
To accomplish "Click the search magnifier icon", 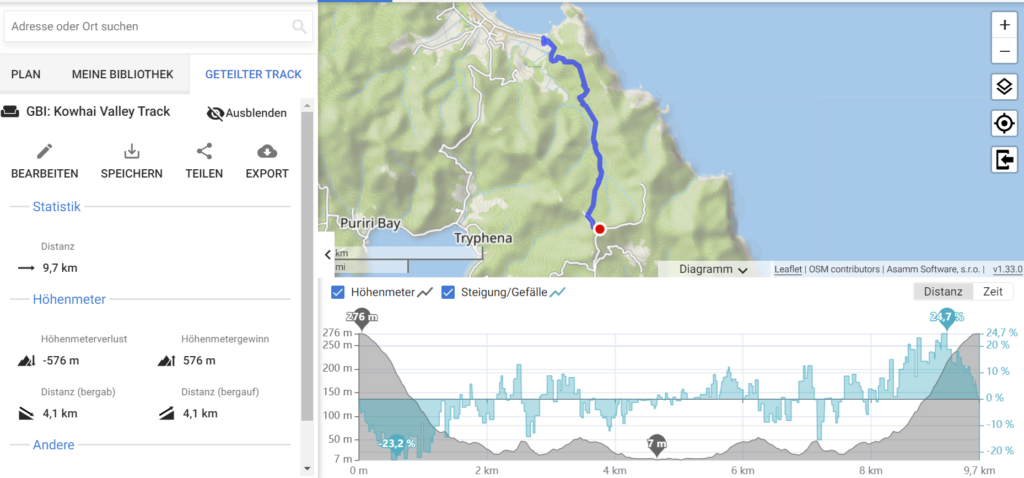I will 299,26.
